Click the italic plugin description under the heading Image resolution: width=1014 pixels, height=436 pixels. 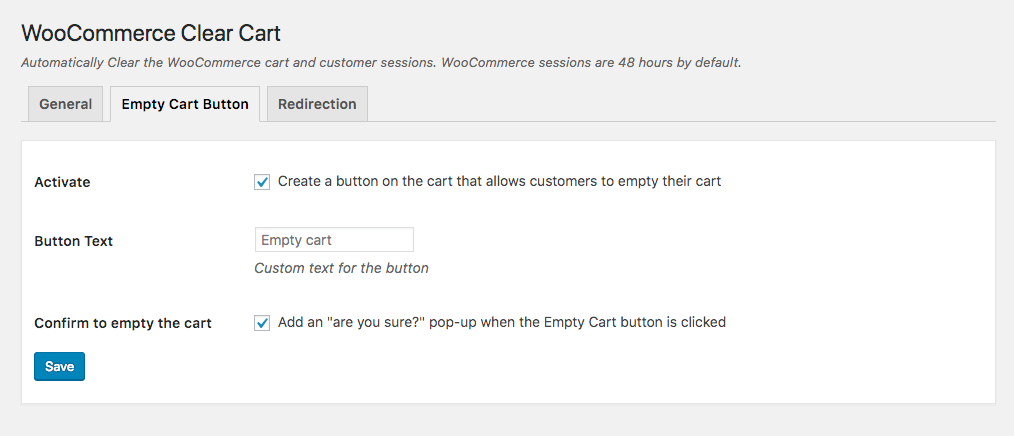(x=381, y=63)
